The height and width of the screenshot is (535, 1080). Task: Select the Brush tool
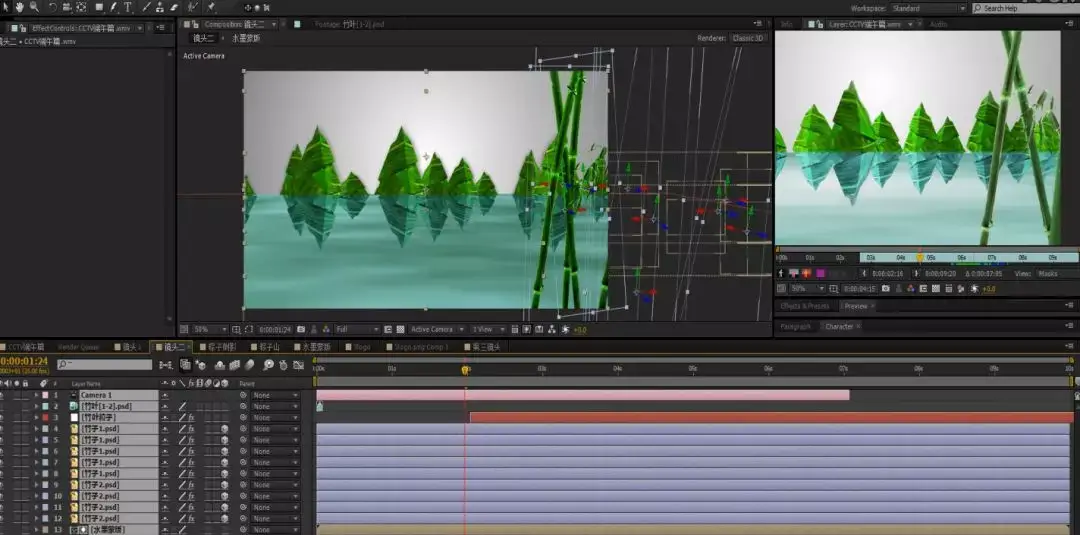(146, 7)
